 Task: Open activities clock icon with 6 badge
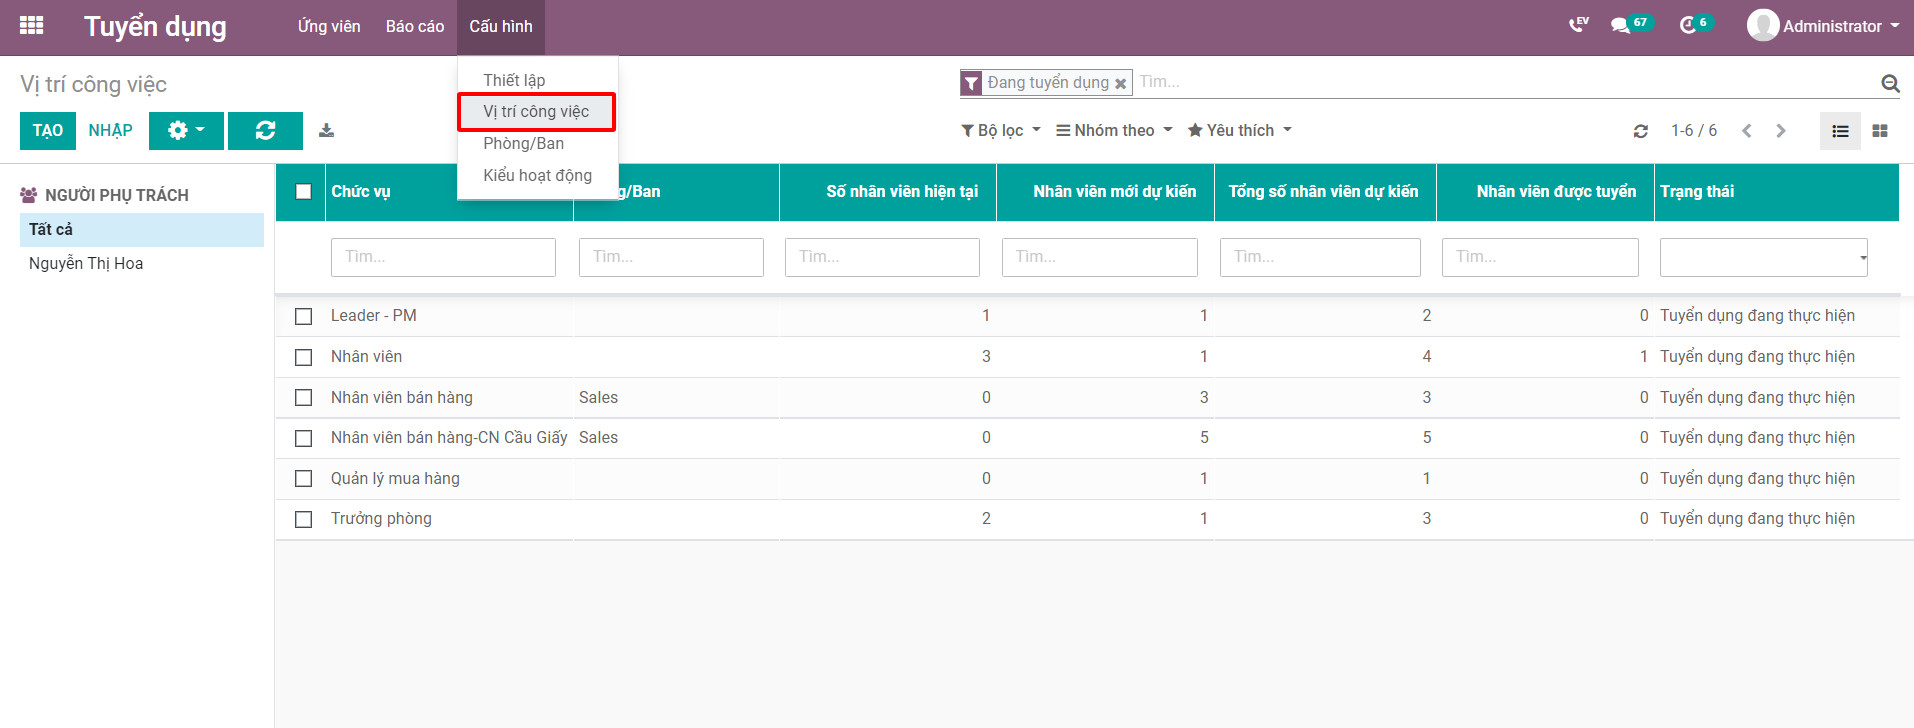1688,25
